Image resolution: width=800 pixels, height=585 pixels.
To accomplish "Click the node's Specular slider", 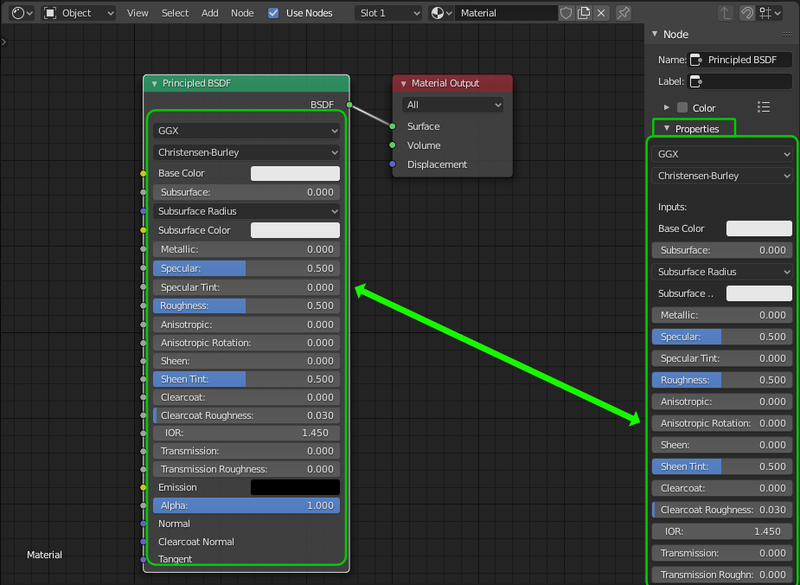I will point(247,268).
